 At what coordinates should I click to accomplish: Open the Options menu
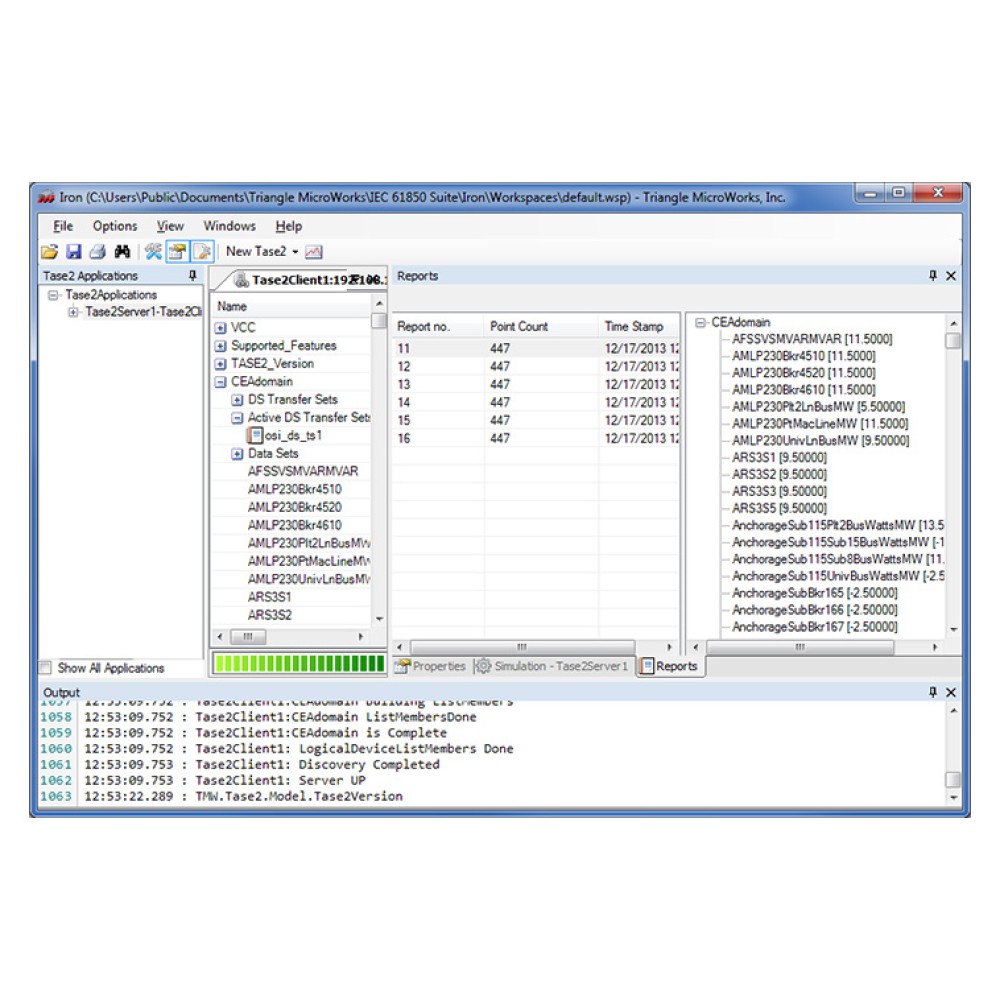115,226
